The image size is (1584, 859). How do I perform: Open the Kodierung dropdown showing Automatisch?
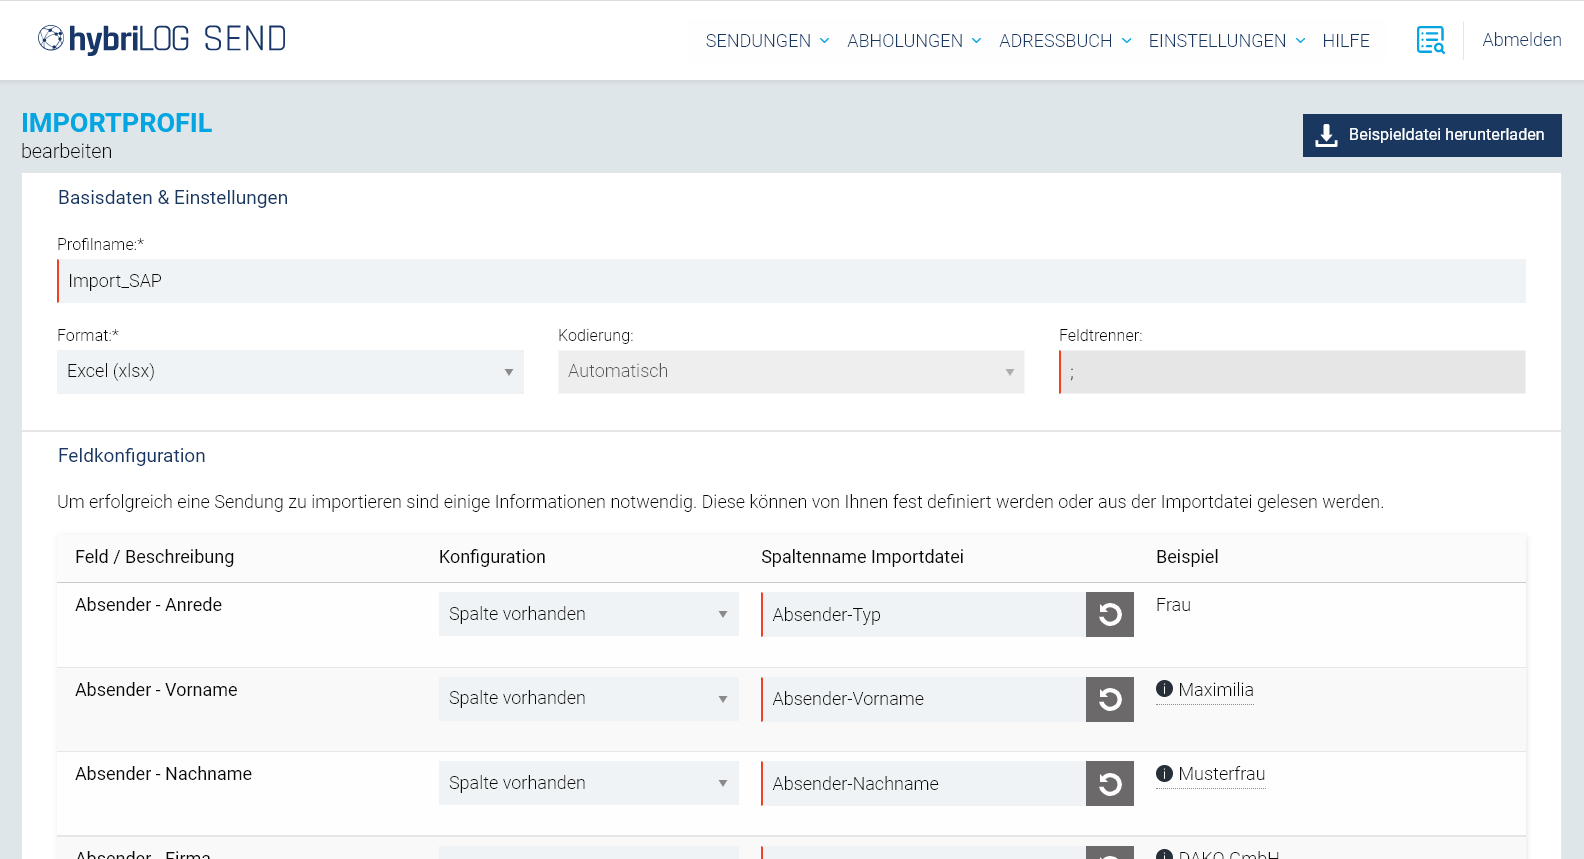(791, 372)
